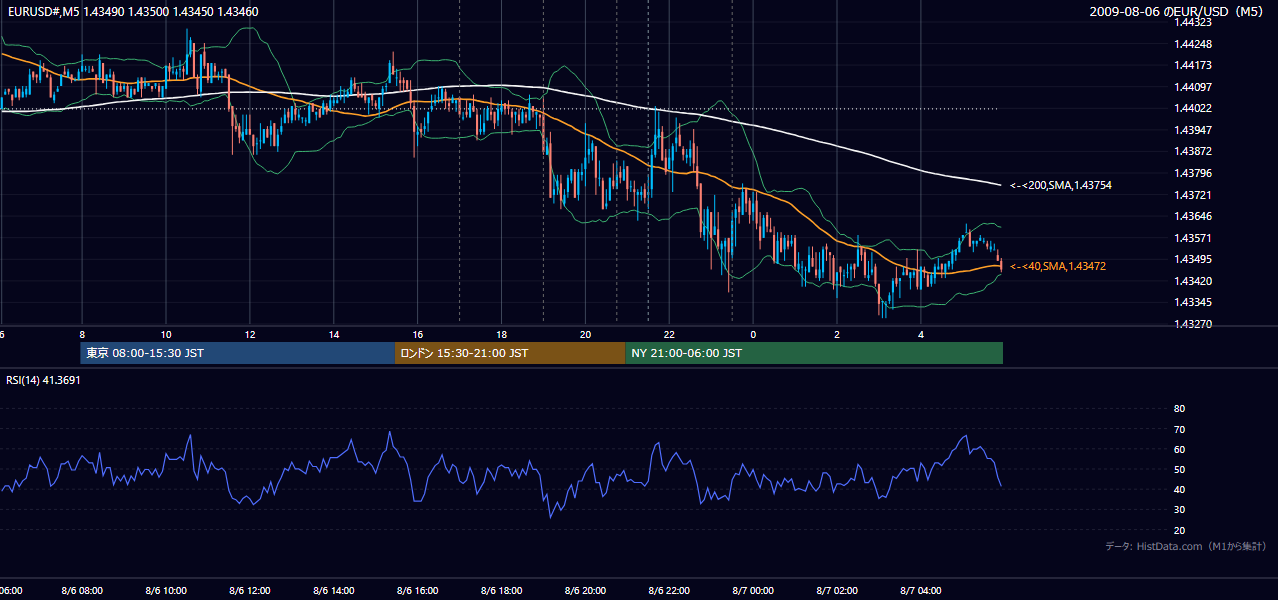
Task: Click price axis value 1.43270
Action: (x=1194, y=324)
